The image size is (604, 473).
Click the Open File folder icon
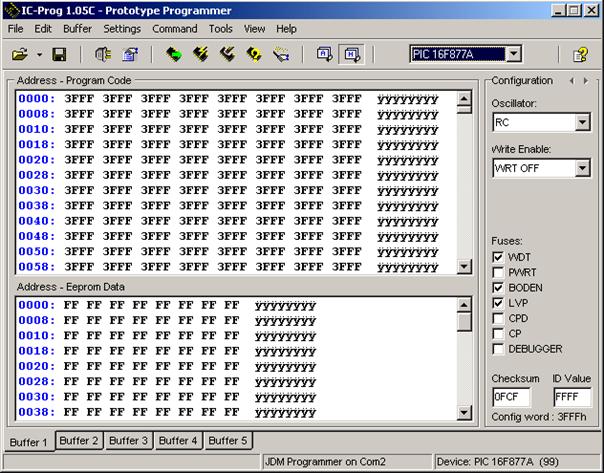point(19,54)
